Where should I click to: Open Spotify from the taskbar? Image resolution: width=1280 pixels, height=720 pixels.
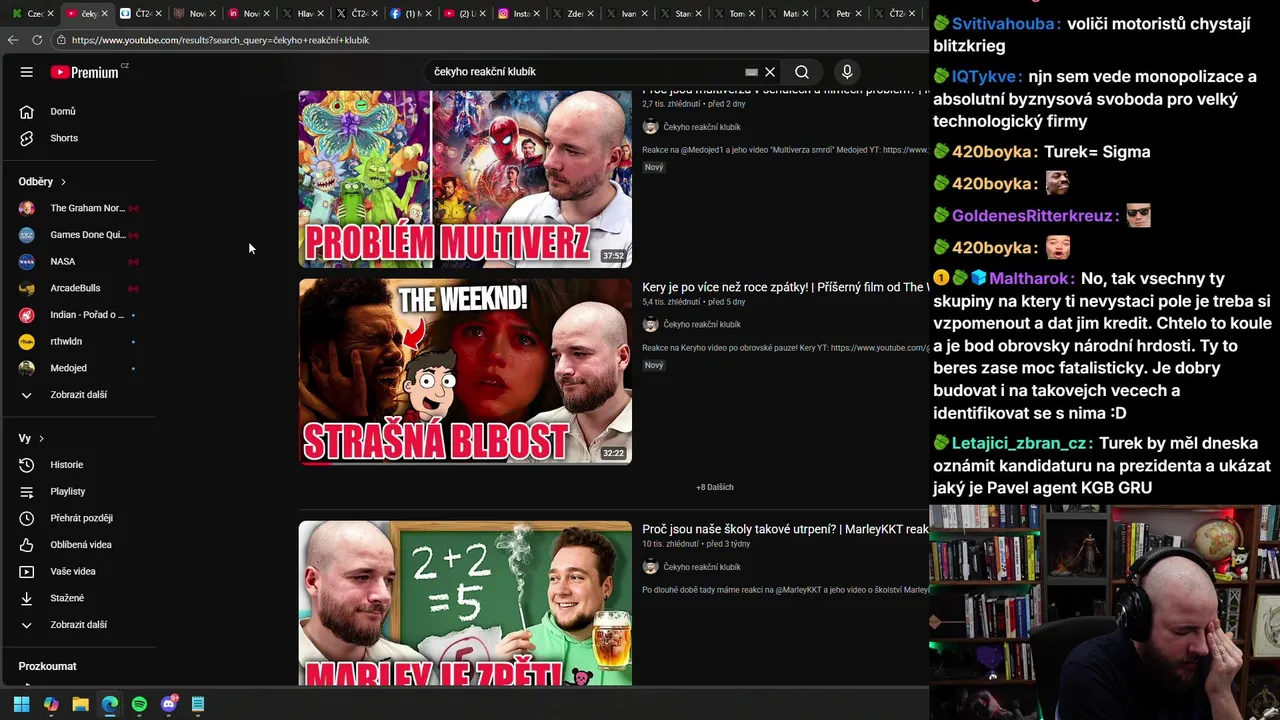pyautogui.click(x=139, y=704)
